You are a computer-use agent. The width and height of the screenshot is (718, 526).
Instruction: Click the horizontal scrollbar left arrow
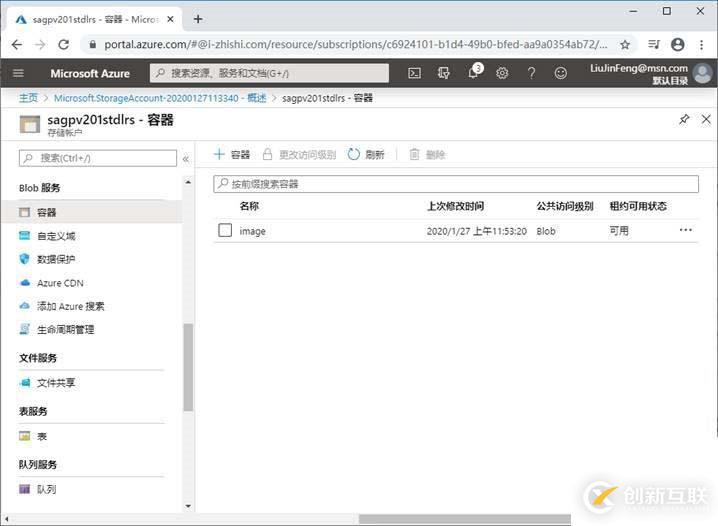click(x=6, y=519)
